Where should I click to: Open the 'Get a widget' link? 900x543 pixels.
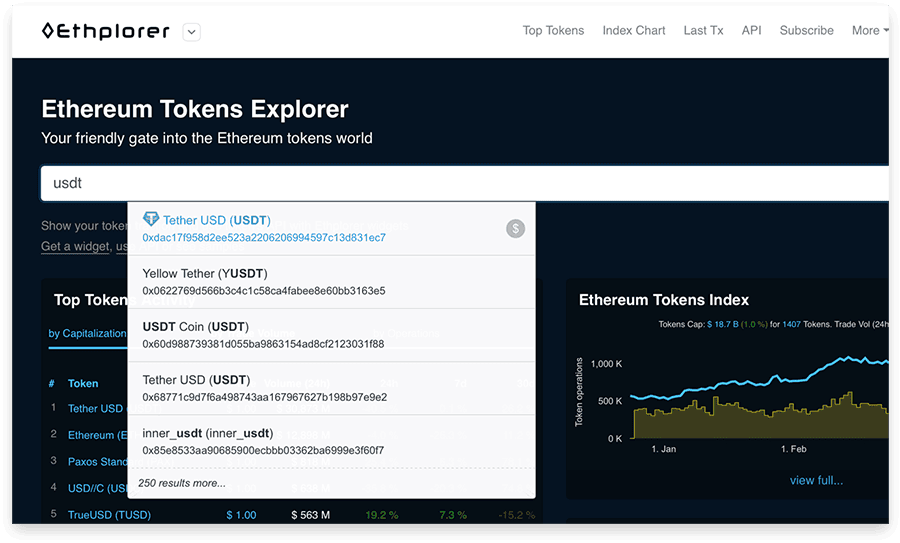[75, 246]
